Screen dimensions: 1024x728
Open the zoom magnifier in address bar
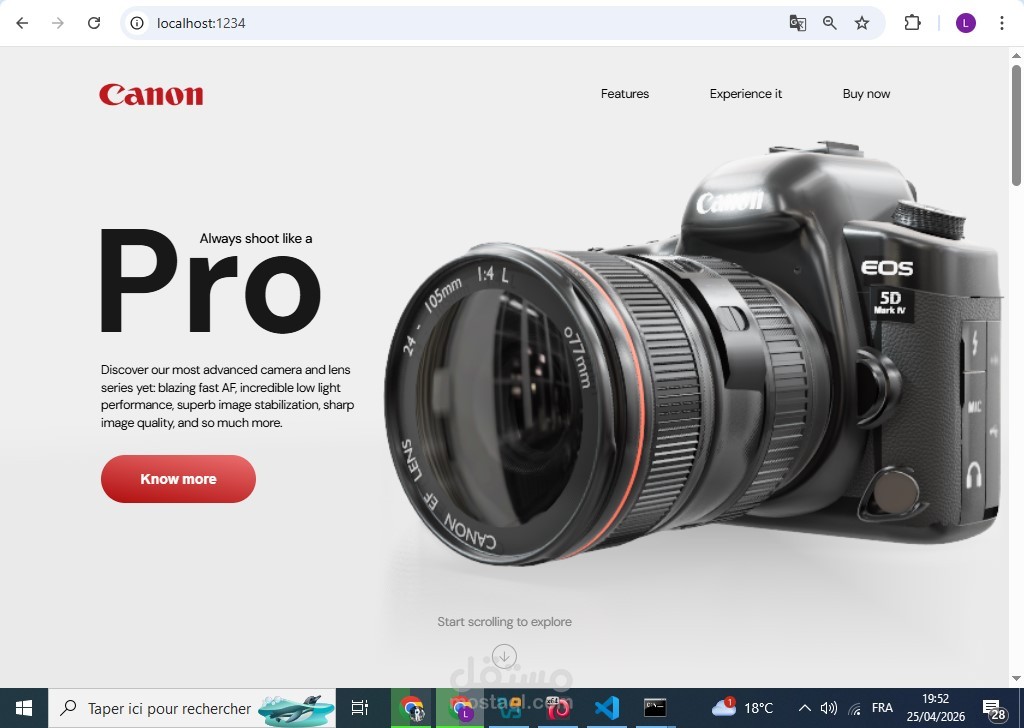[x=829, y=23]
